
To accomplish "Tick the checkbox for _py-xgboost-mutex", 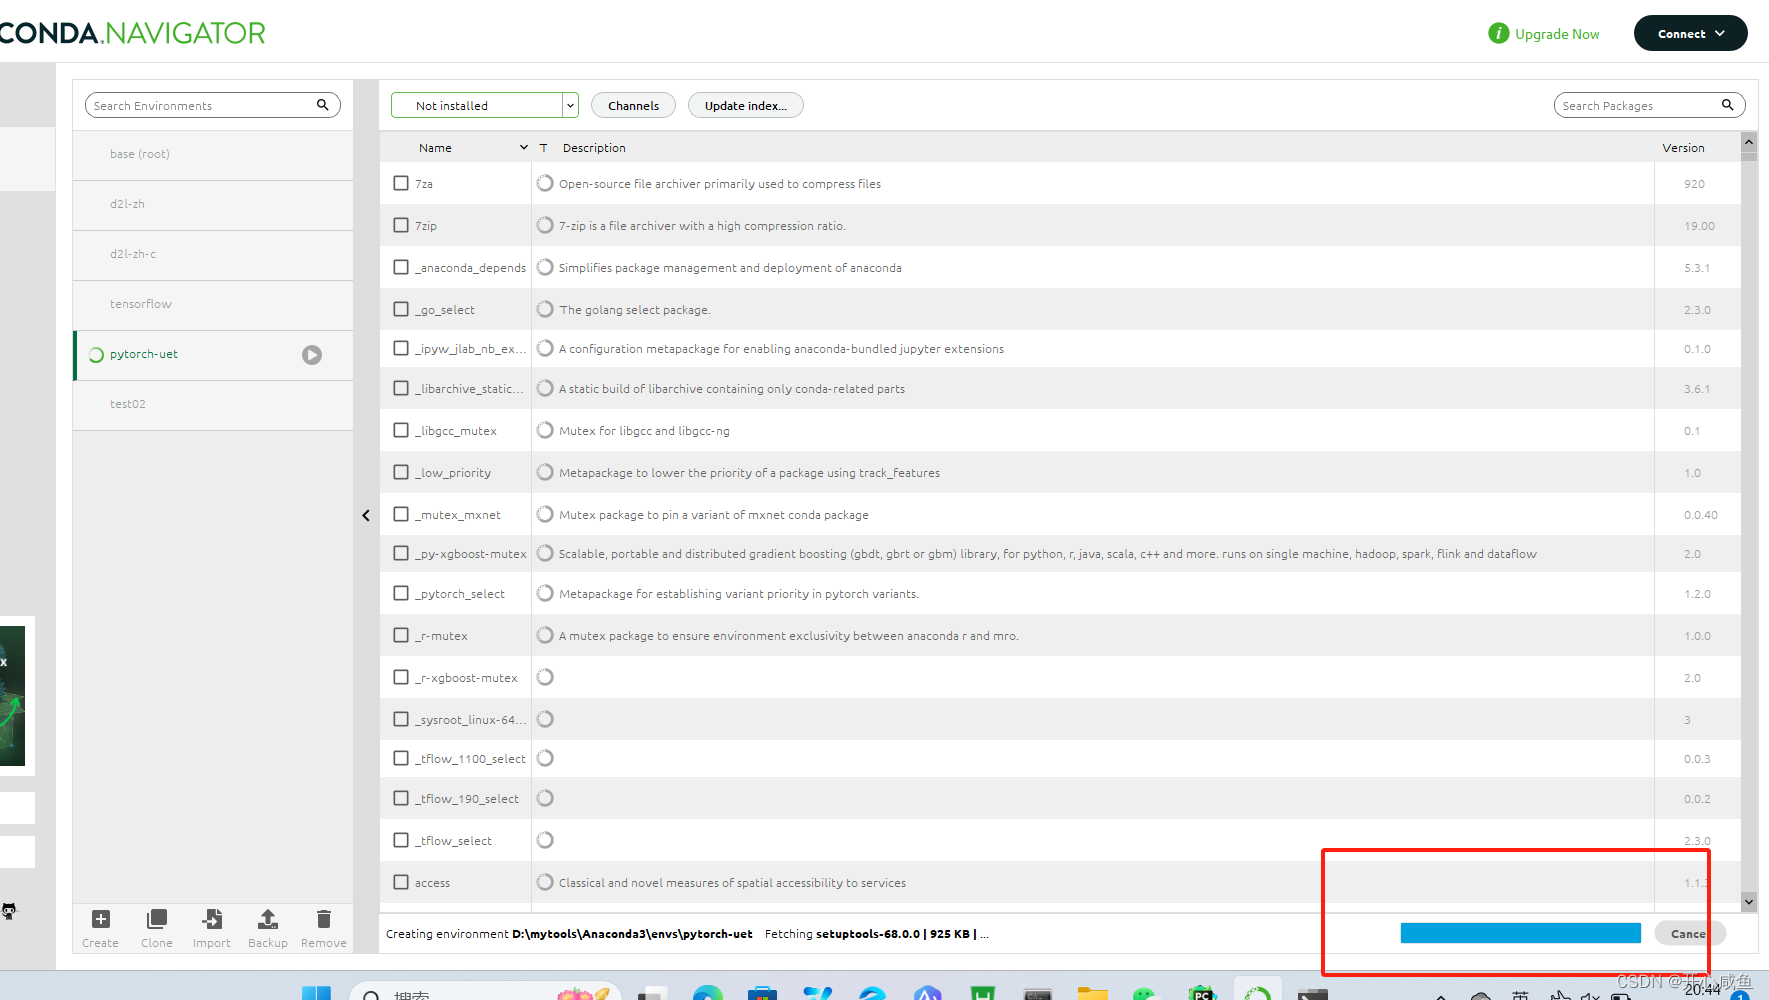I will click(x=401, y=553).
